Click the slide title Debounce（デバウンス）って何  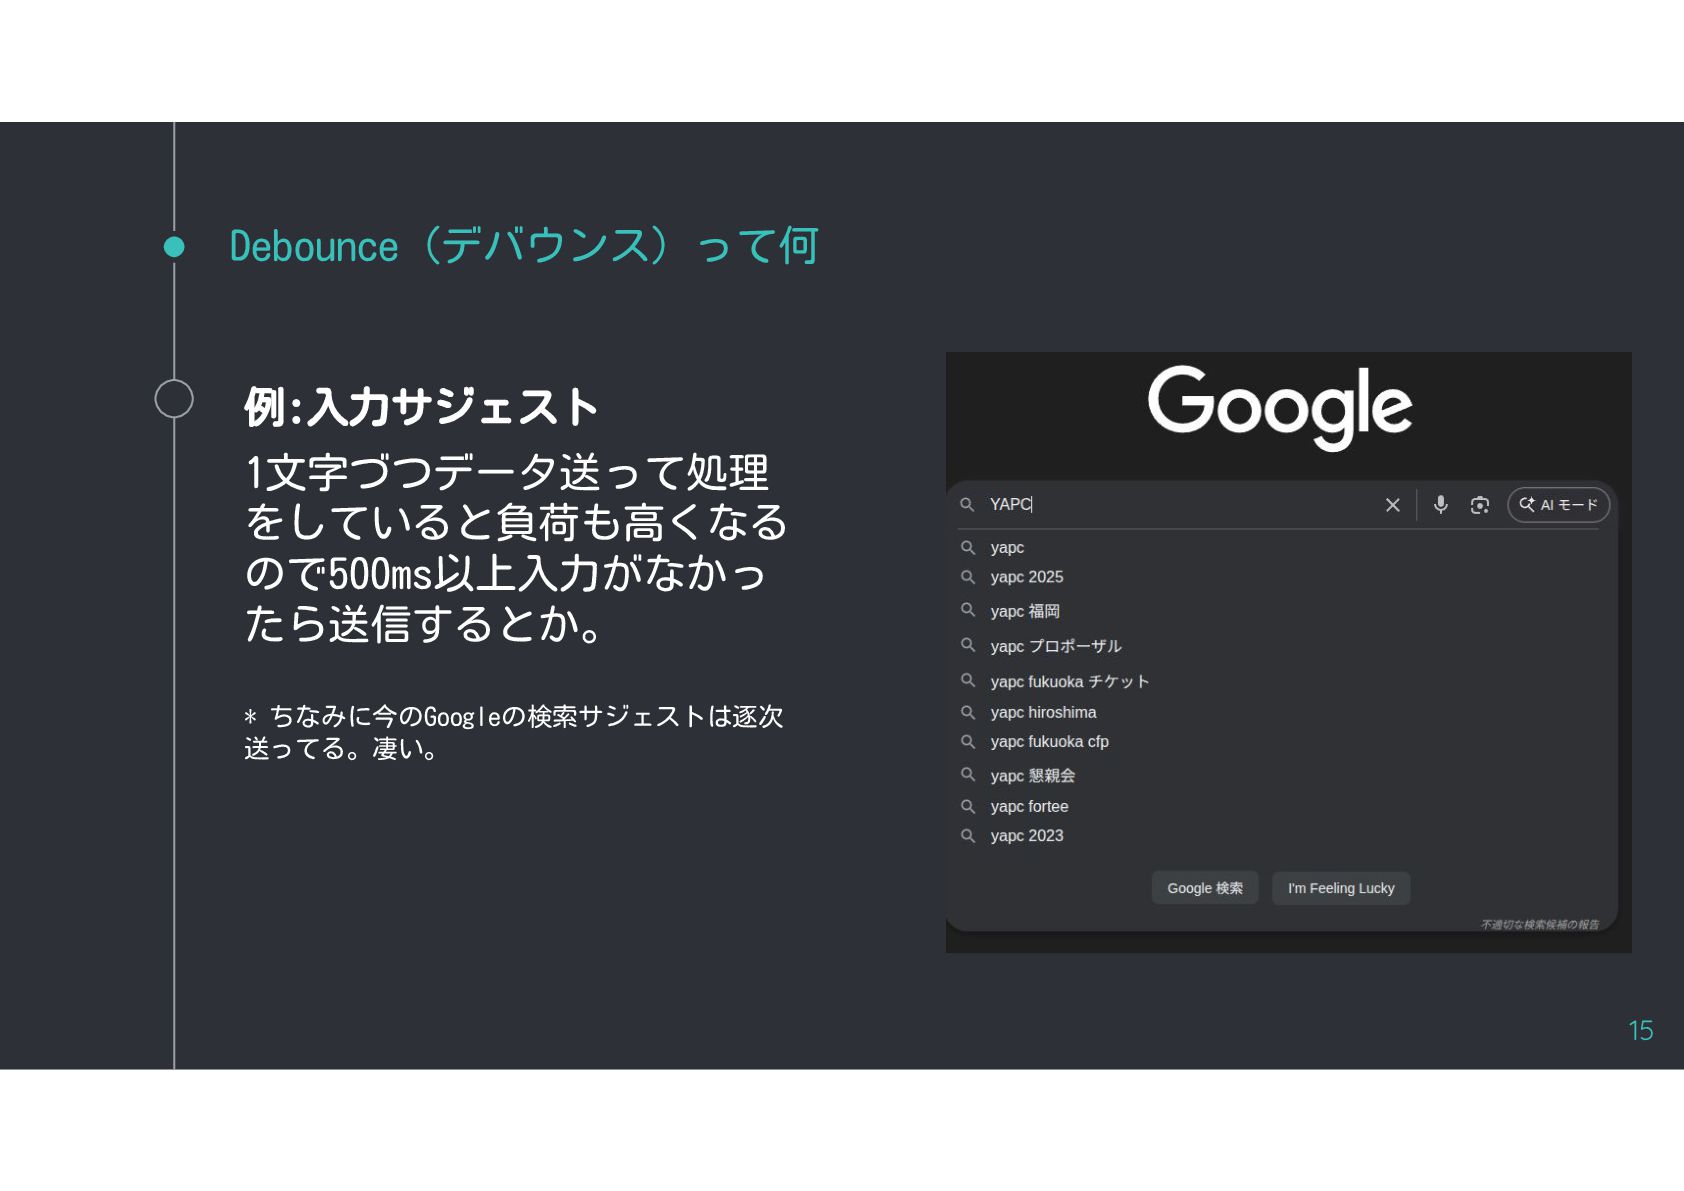(524, 246)
